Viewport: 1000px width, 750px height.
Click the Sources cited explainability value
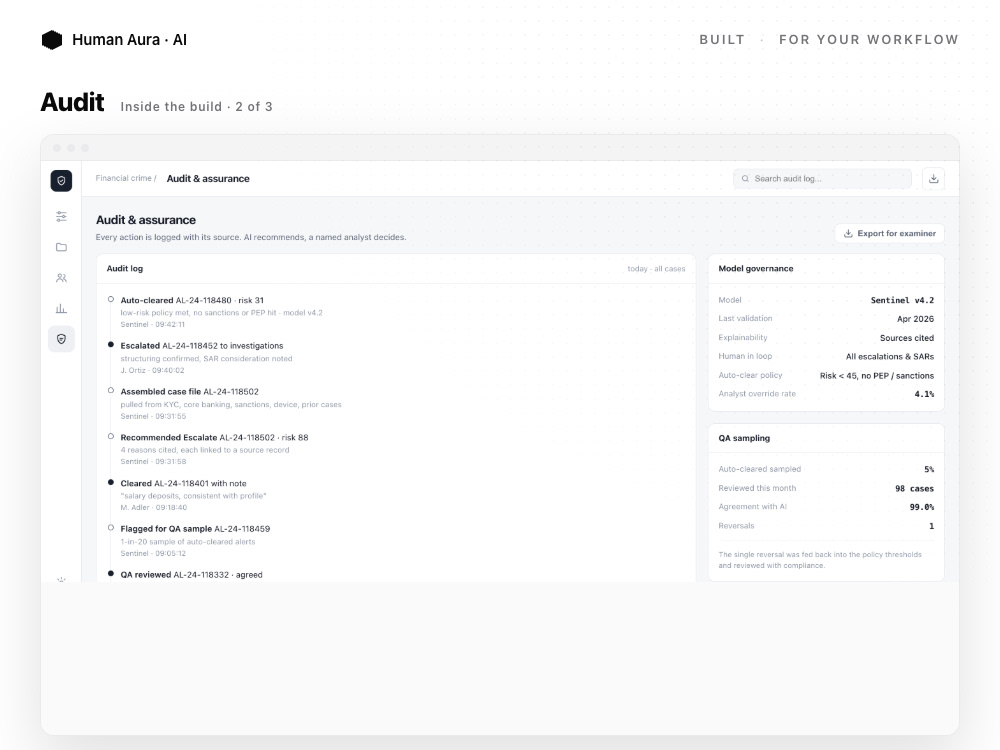[x=907, y=338]
